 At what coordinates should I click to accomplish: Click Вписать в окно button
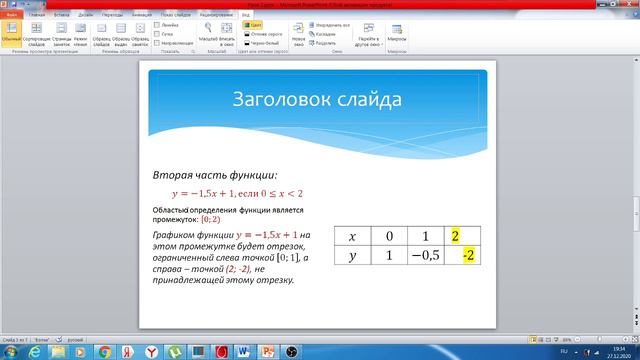click(227, 34)
